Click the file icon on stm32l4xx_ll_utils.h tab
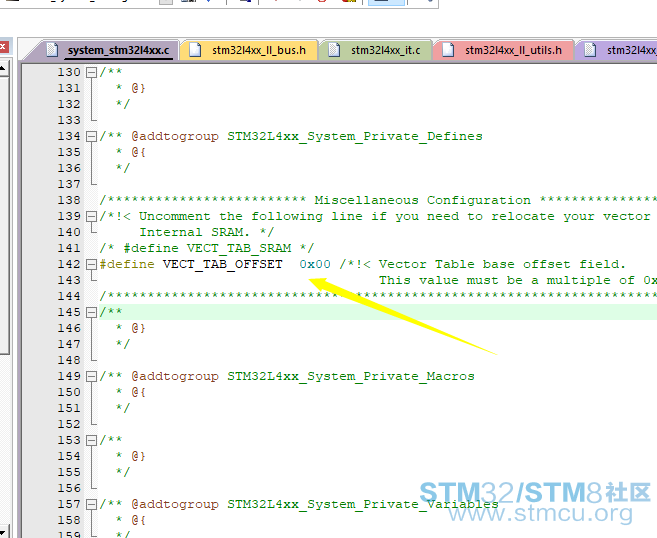The height and width of the screenshot is (538, 657). pyautogui.click(x=448, y=49)
